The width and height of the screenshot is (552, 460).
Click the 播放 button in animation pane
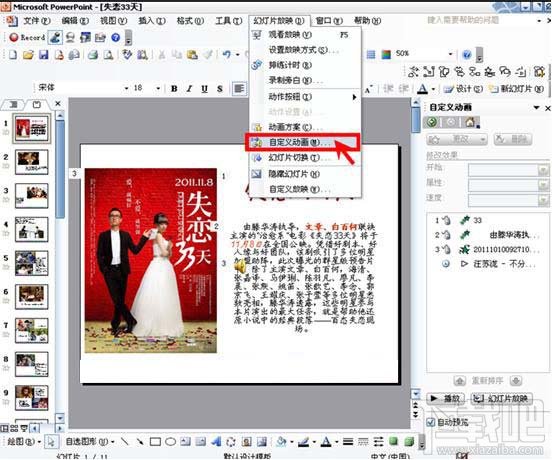pyautogui.click(x=446, y=398)
